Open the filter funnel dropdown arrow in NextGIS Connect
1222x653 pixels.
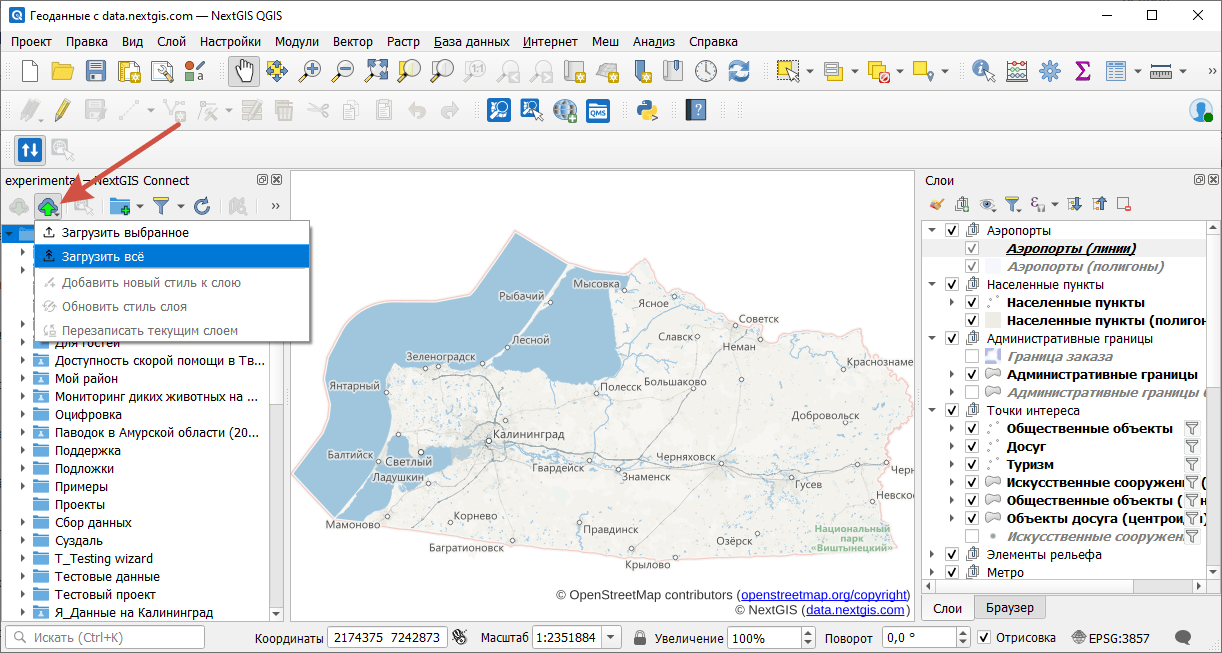click(x=181, y=207)
